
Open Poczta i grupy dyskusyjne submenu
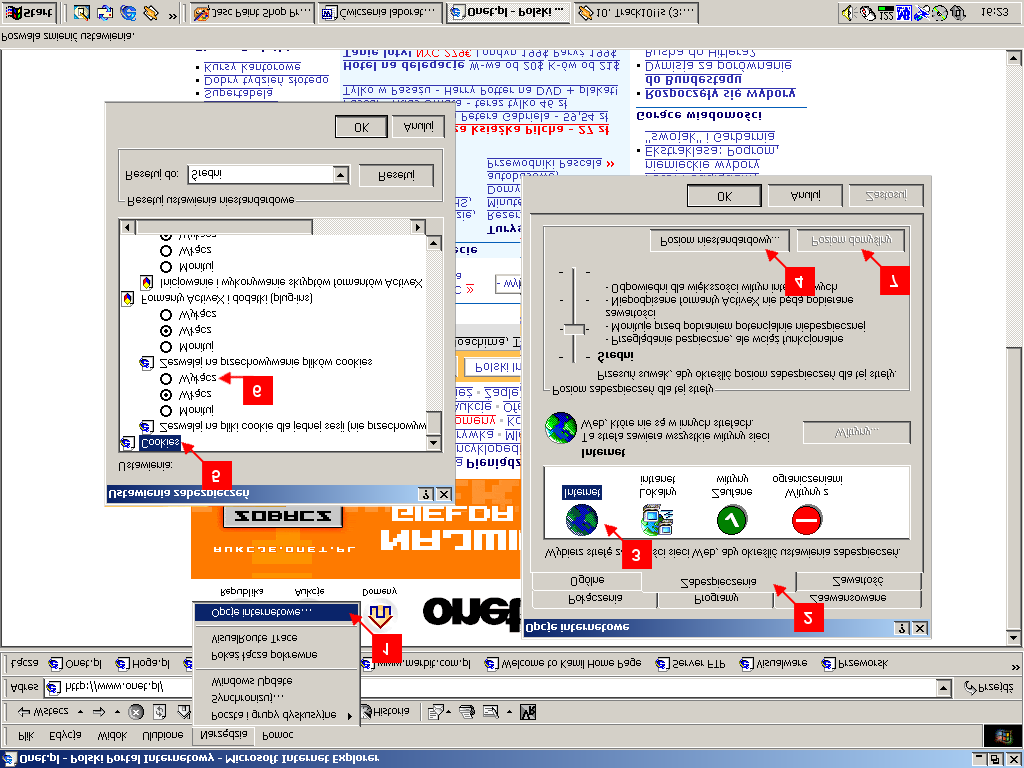tap(277, 716)
